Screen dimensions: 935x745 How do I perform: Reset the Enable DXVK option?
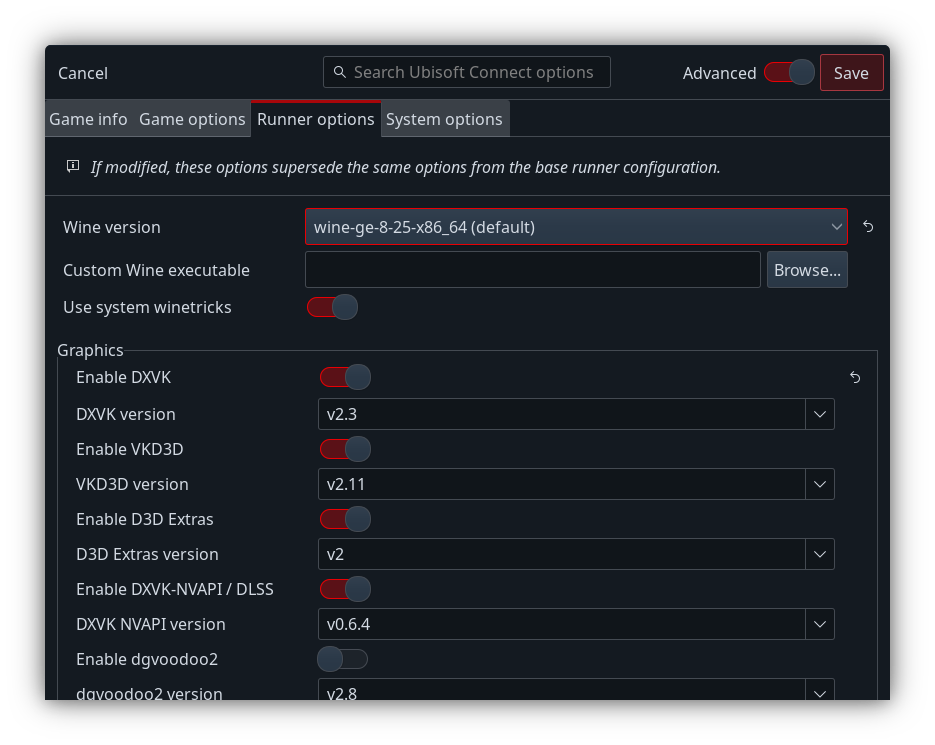(855, 377)
